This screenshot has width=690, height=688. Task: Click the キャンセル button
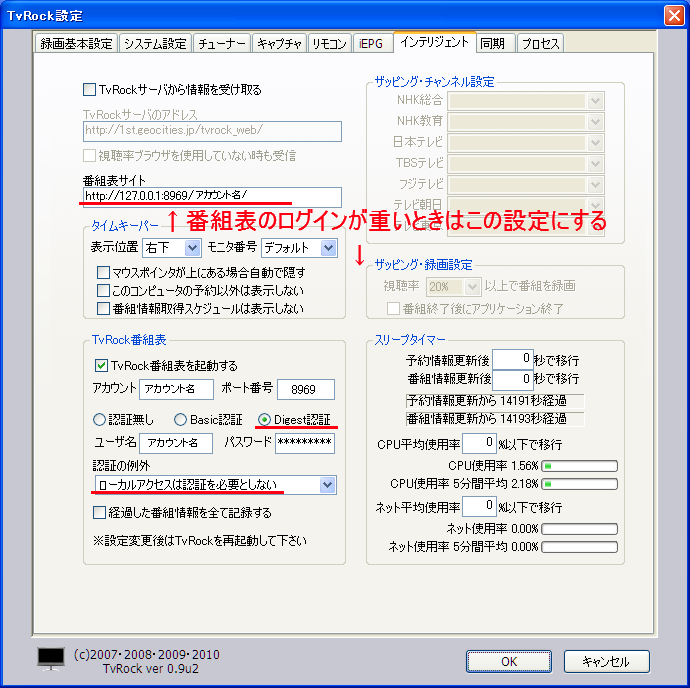[606, 661]
